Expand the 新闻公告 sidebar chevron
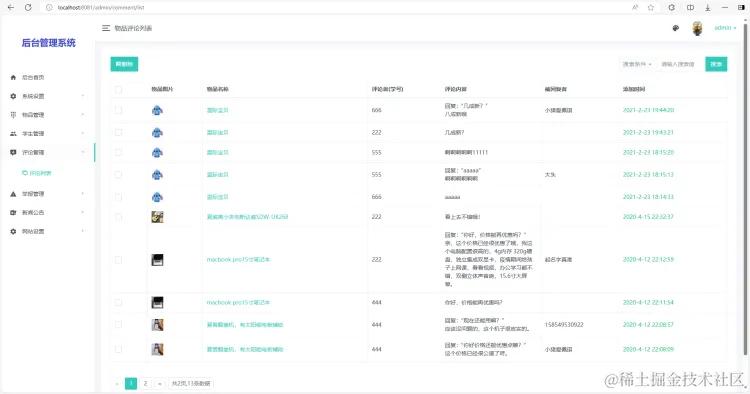 [83, 212]
